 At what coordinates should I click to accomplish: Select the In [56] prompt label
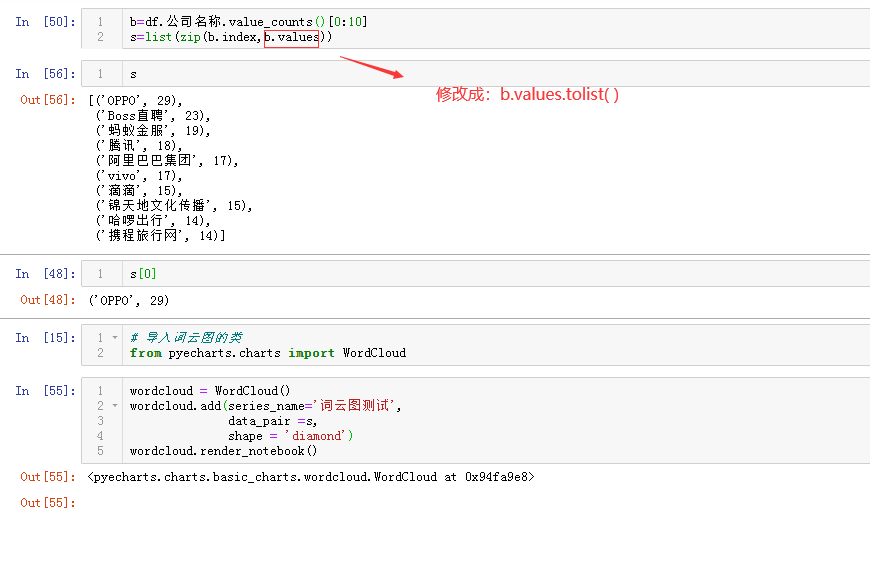(45, 74)
